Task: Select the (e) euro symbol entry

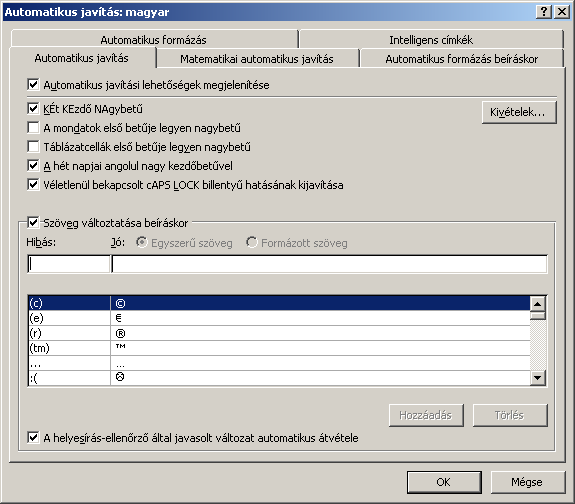Action: (x=279, y=318)
